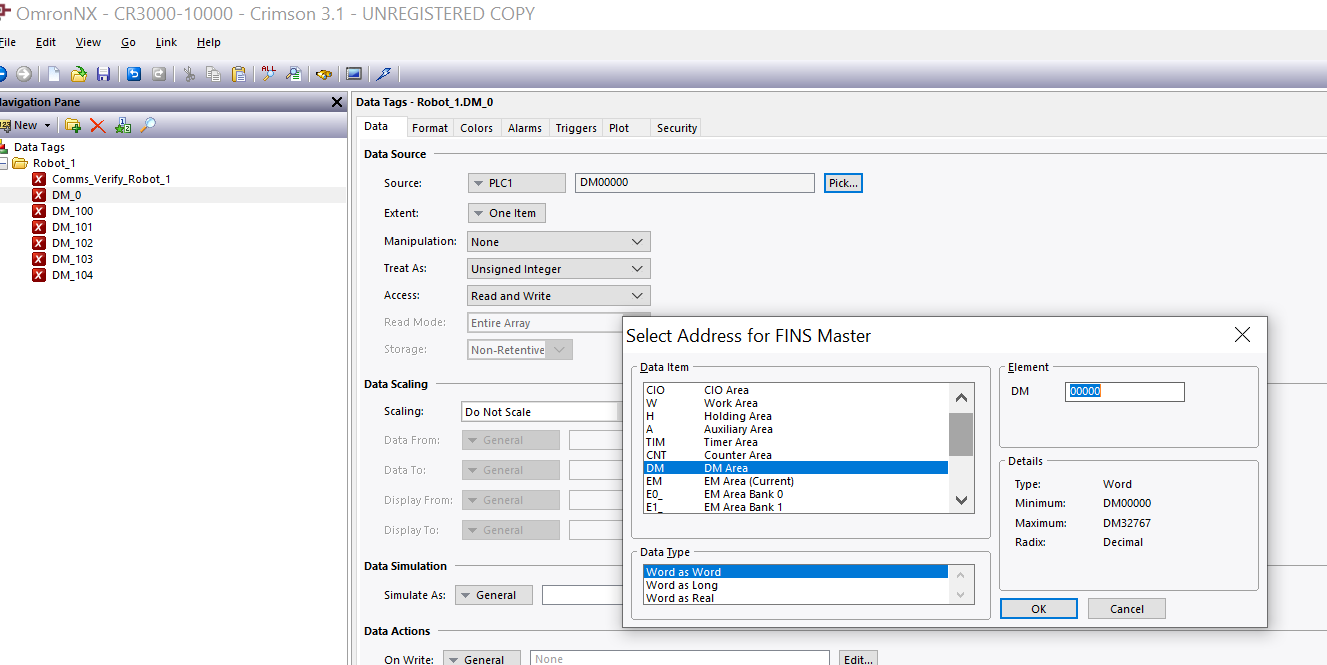Save the database with the floppy icon
Image resolution: width=1327 pixels, height=665 pixels.
pyautogui.click(x=103, y=74)
